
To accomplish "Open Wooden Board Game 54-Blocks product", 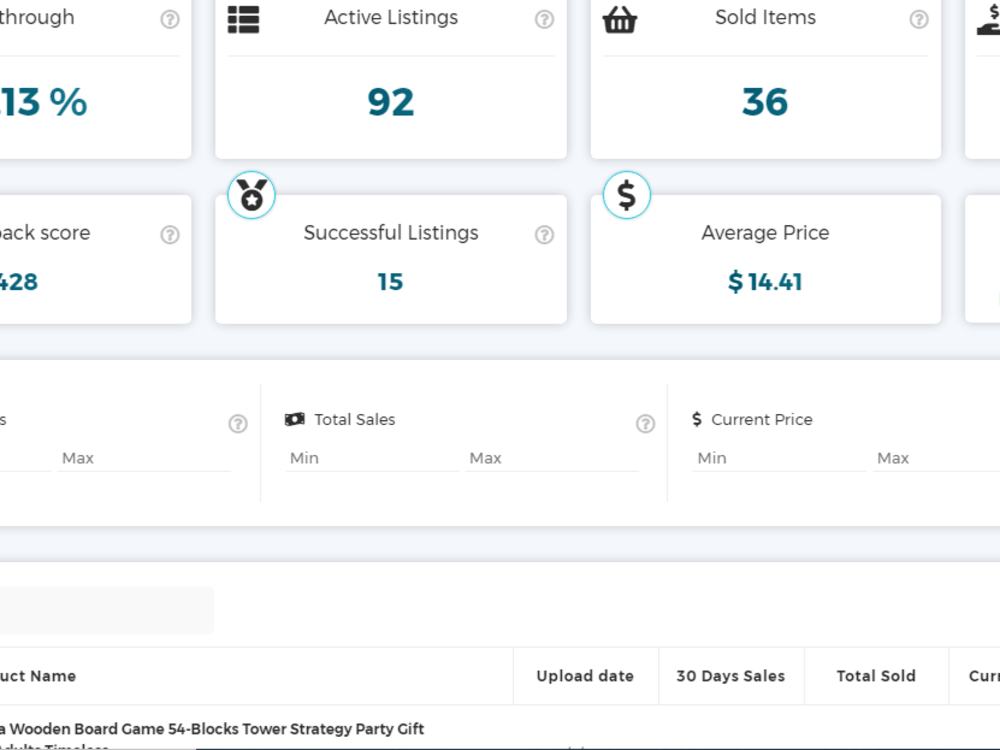I will click(x=212, y=729).
